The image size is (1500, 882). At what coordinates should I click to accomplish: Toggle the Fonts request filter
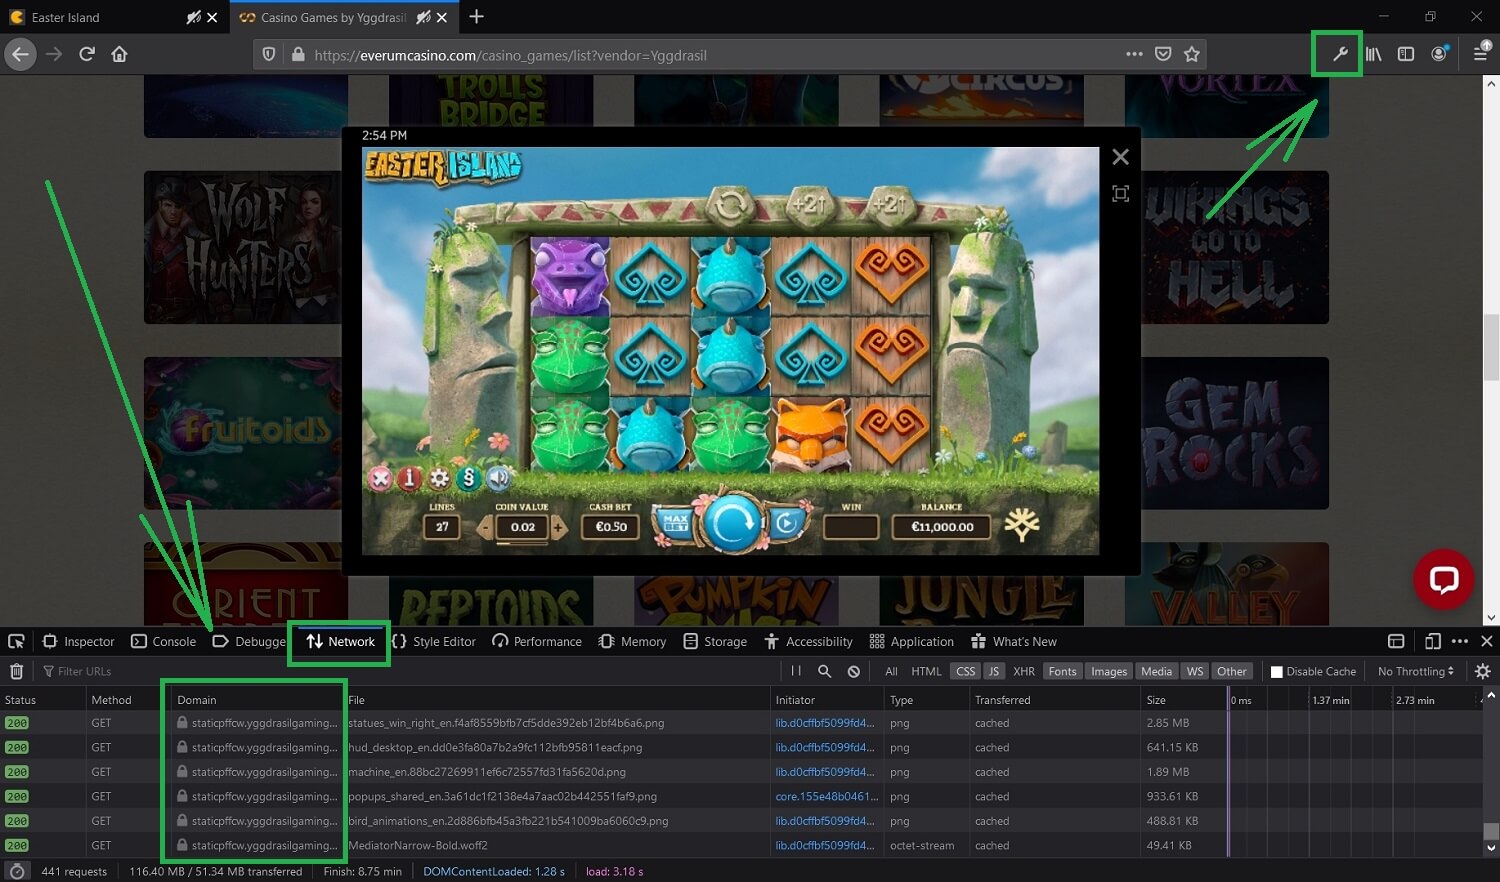(x=1062, y=671)
